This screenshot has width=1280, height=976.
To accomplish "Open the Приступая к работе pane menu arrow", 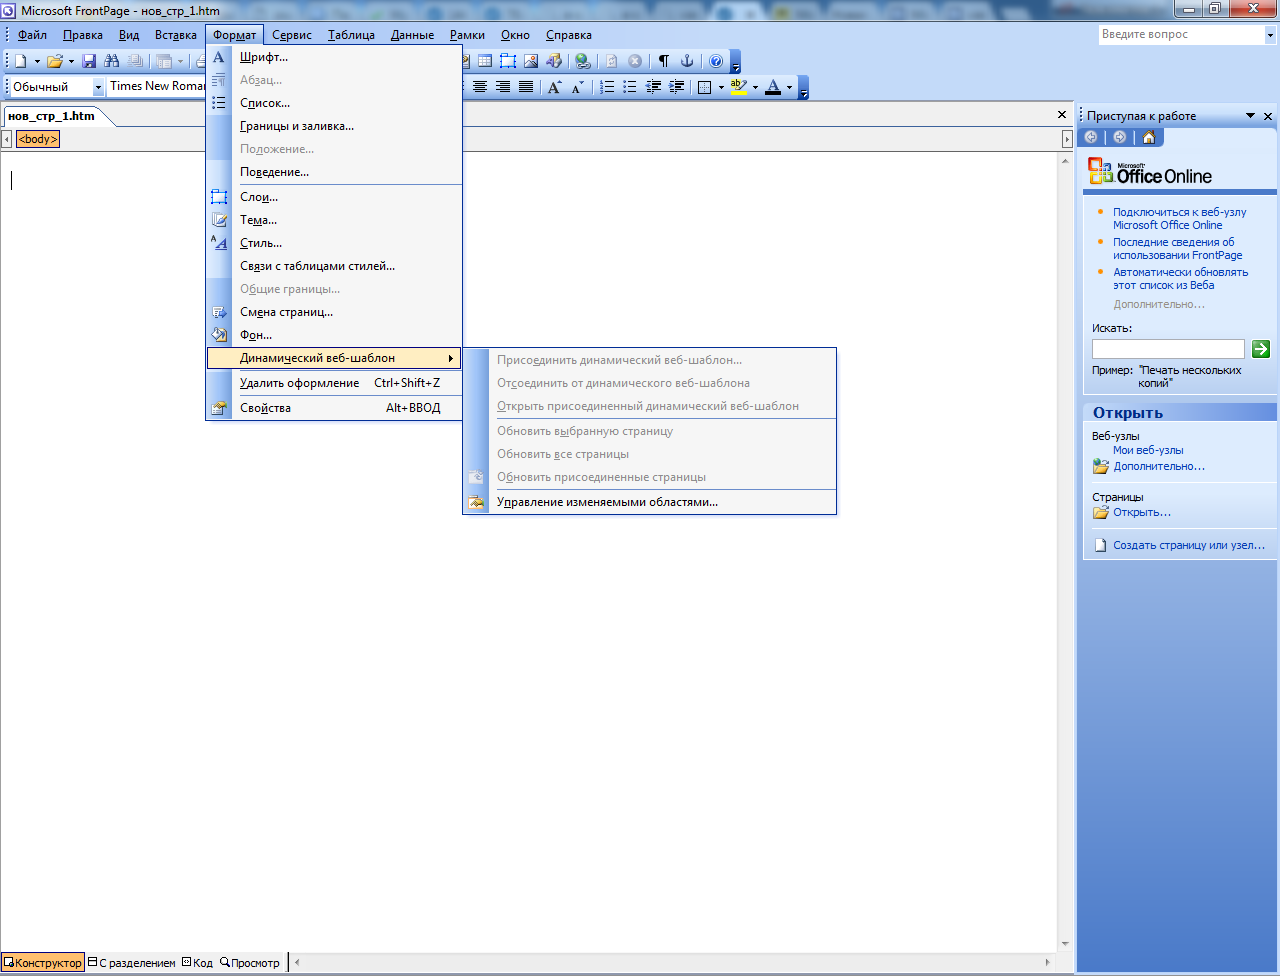I will click(1250, 116).
